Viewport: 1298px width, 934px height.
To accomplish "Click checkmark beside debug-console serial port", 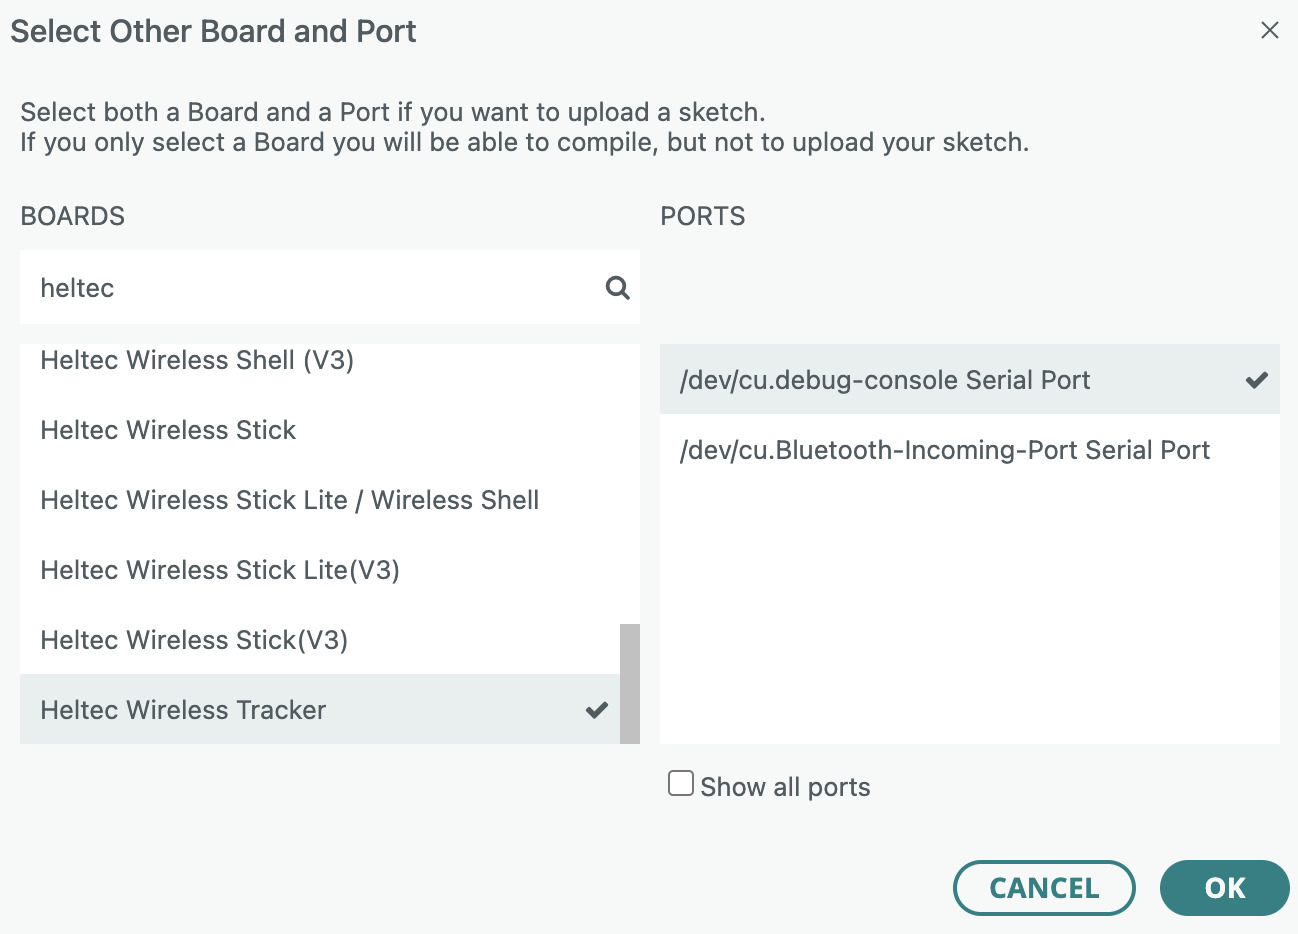I will (x=1256, y=380).
